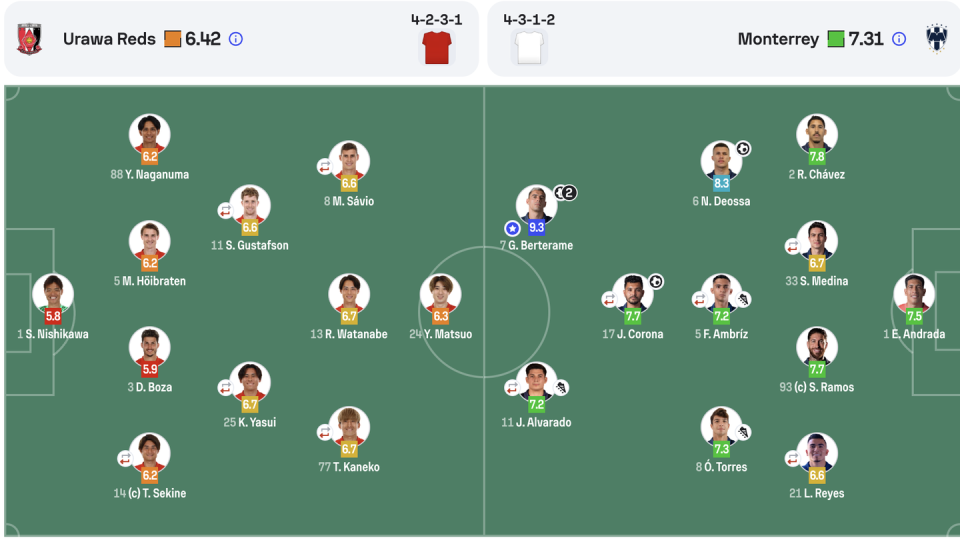The image size is (960, 540).
Task: Click the goal ball icon on N. Deossa
Action: coord(743,149)
